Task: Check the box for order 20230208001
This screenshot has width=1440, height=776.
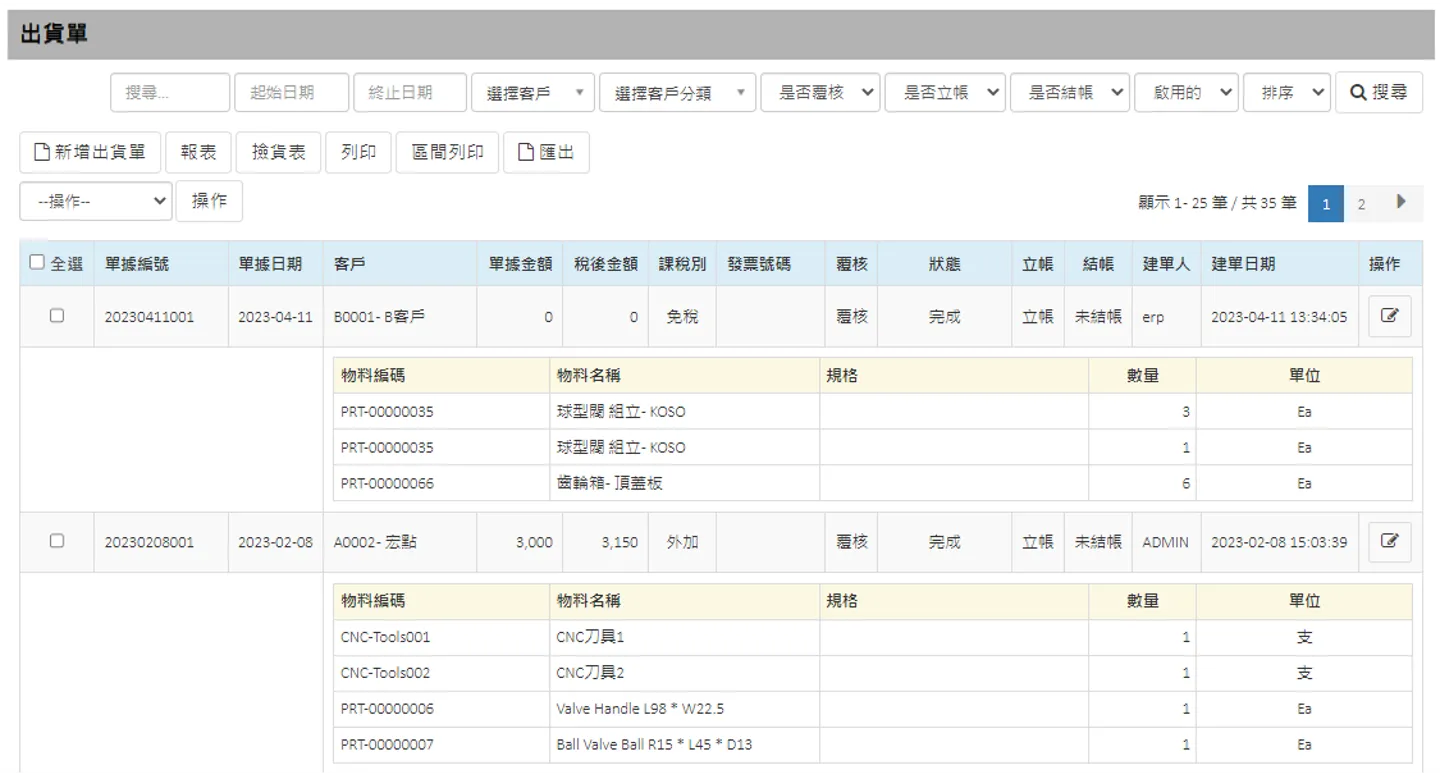Action: [x=57, y=541]
